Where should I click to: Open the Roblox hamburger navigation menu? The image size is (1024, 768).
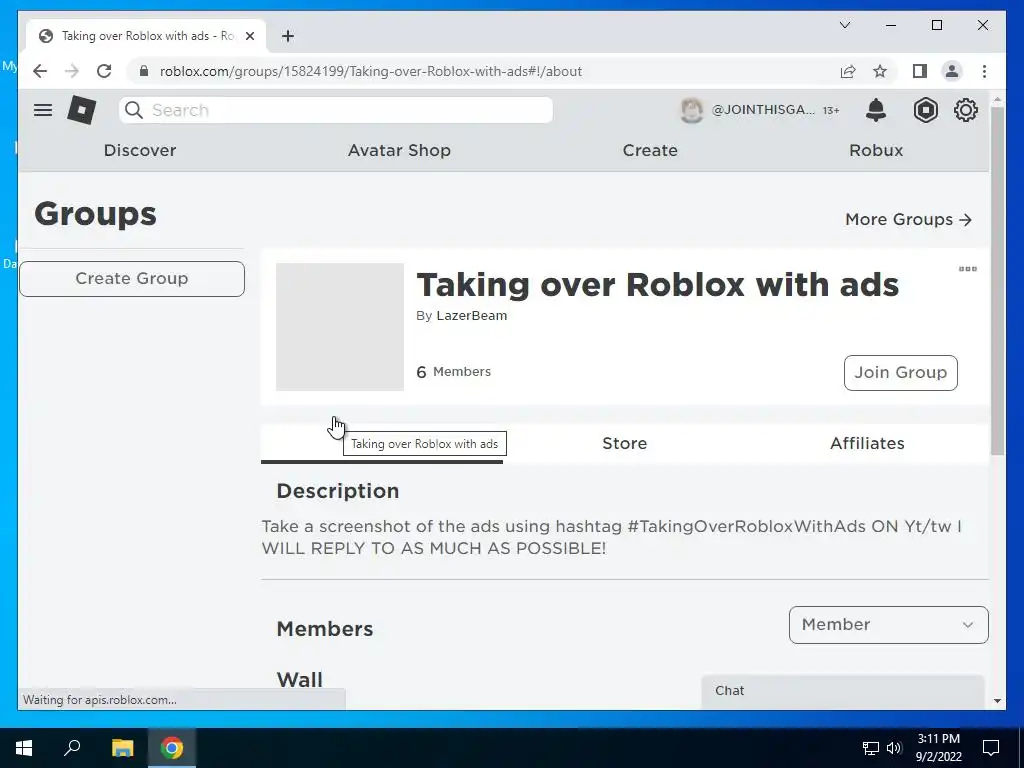point(43,110)
